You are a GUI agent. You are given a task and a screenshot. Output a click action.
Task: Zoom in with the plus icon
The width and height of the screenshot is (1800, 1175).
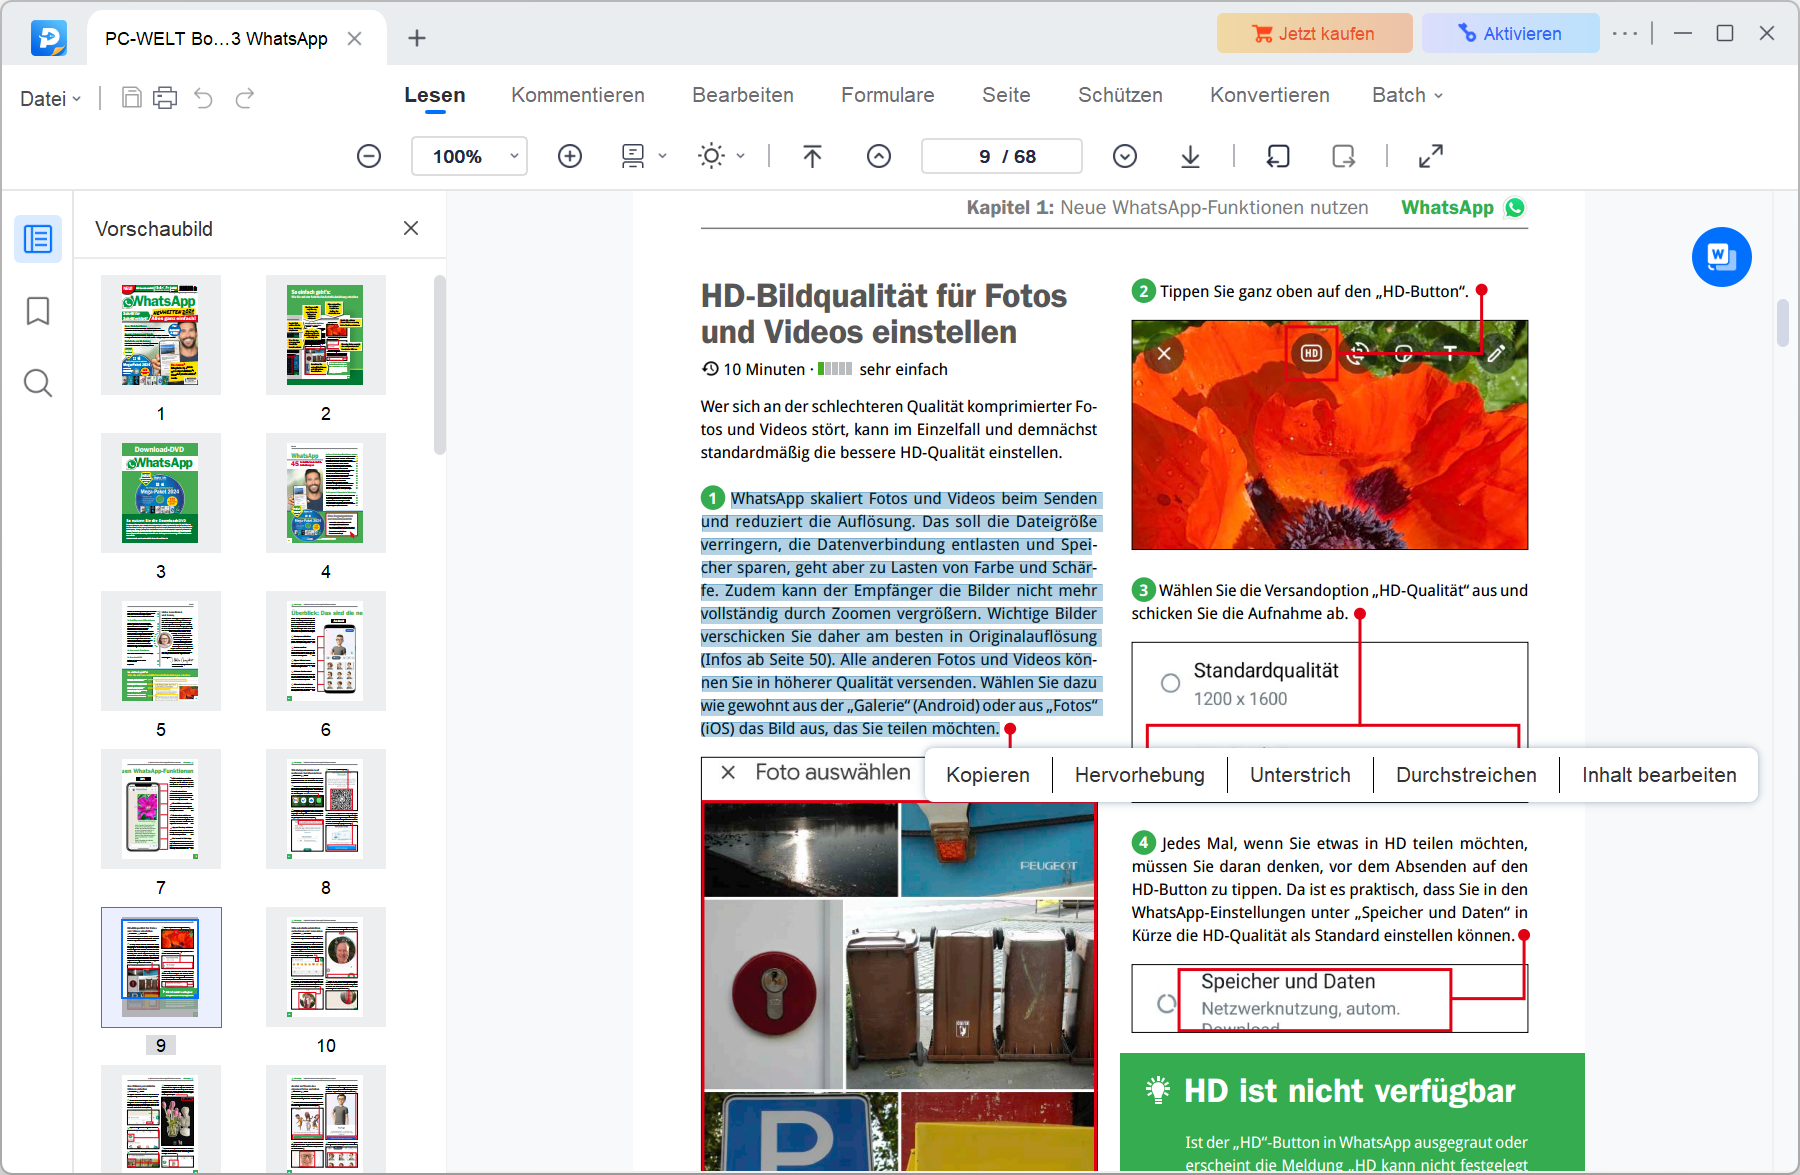570,156
